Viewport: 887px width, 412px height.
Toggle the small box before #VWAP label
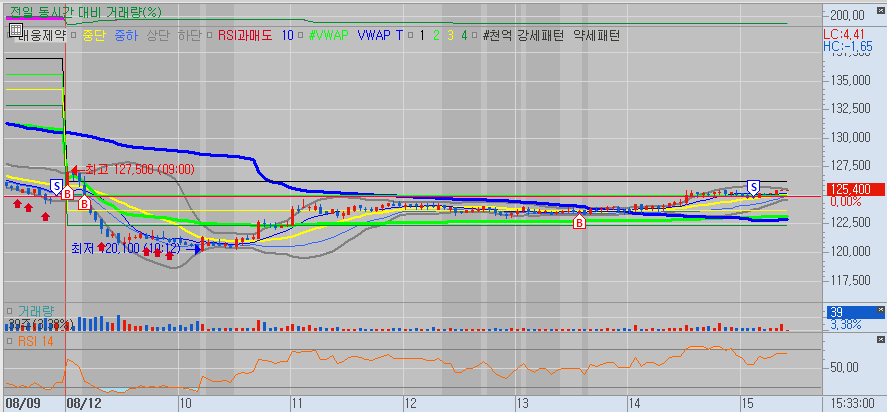pyautogui.click(x=302, y=36)
